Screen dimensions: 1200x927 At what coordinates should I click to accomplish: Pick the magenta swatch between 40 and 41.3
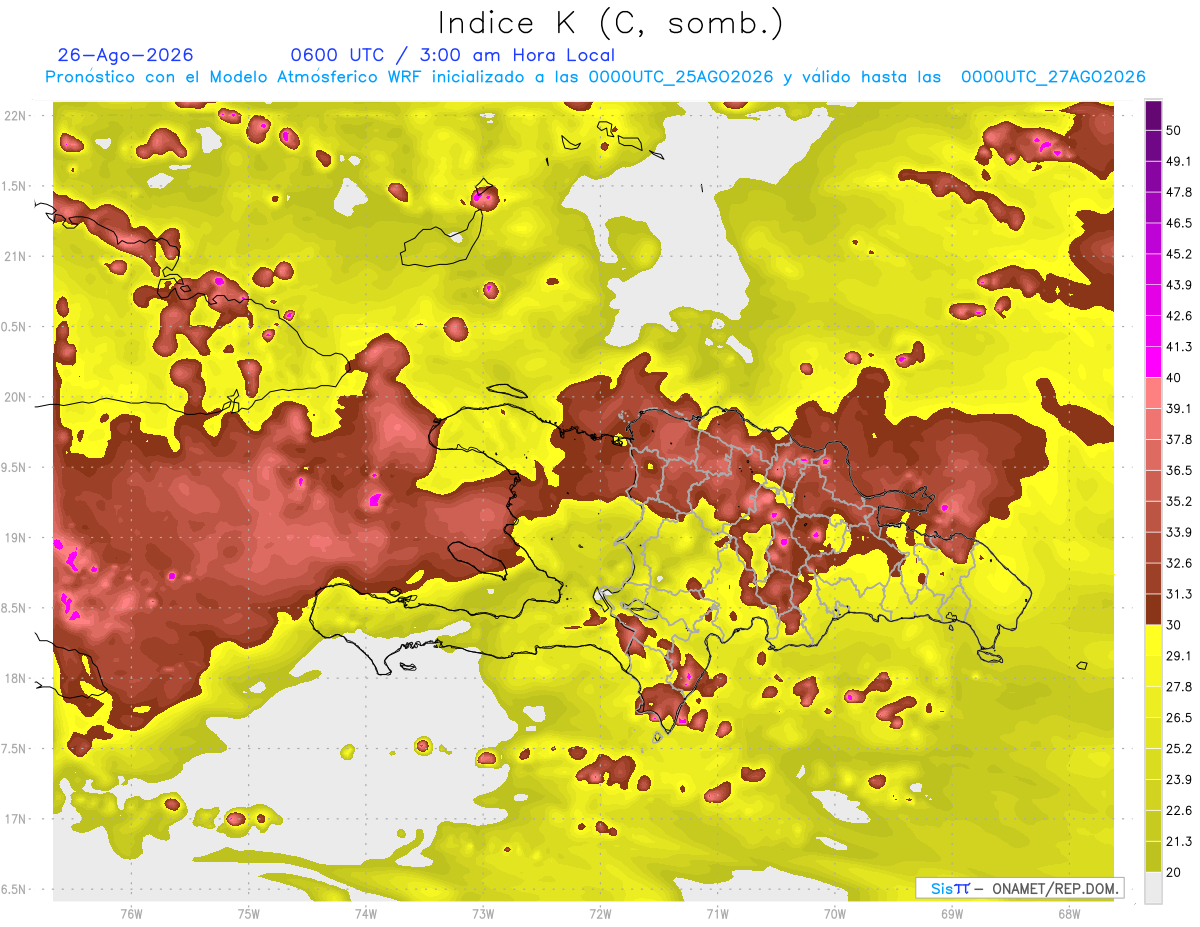(x=1153, y=362)
